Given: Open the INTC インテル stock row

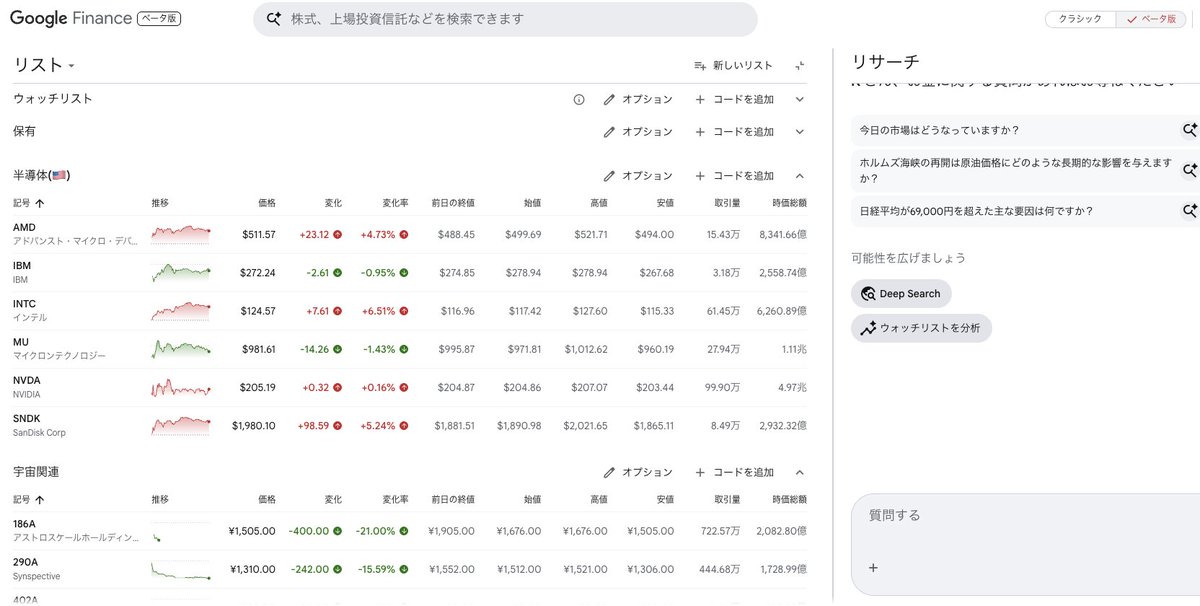Looking at the screenshot, I should (409, 310).
